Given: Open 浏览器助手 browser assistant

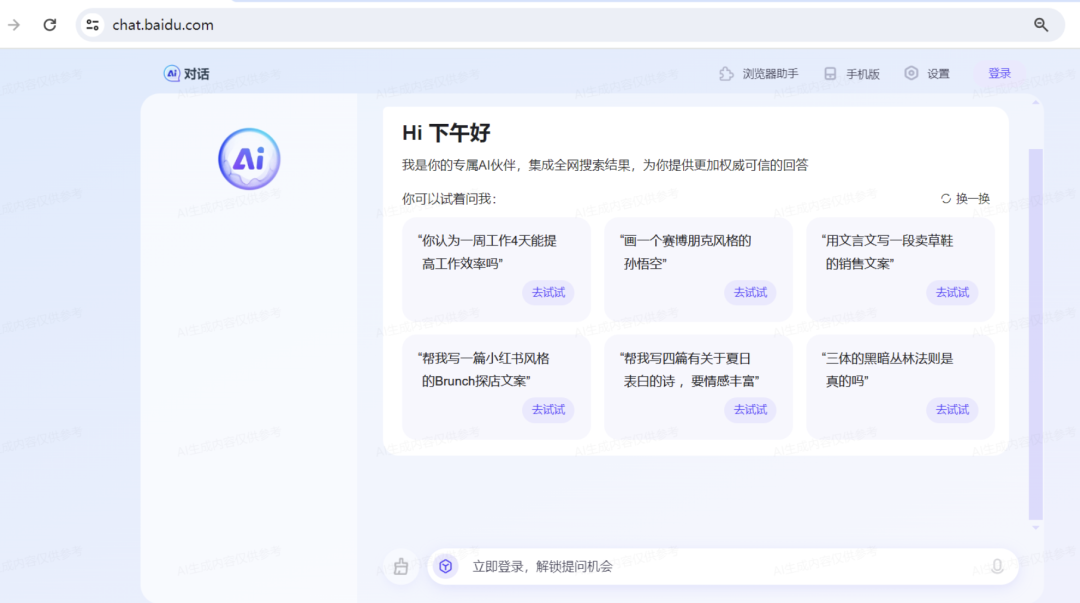Looking at the screenshot, I should coord(759,74).
